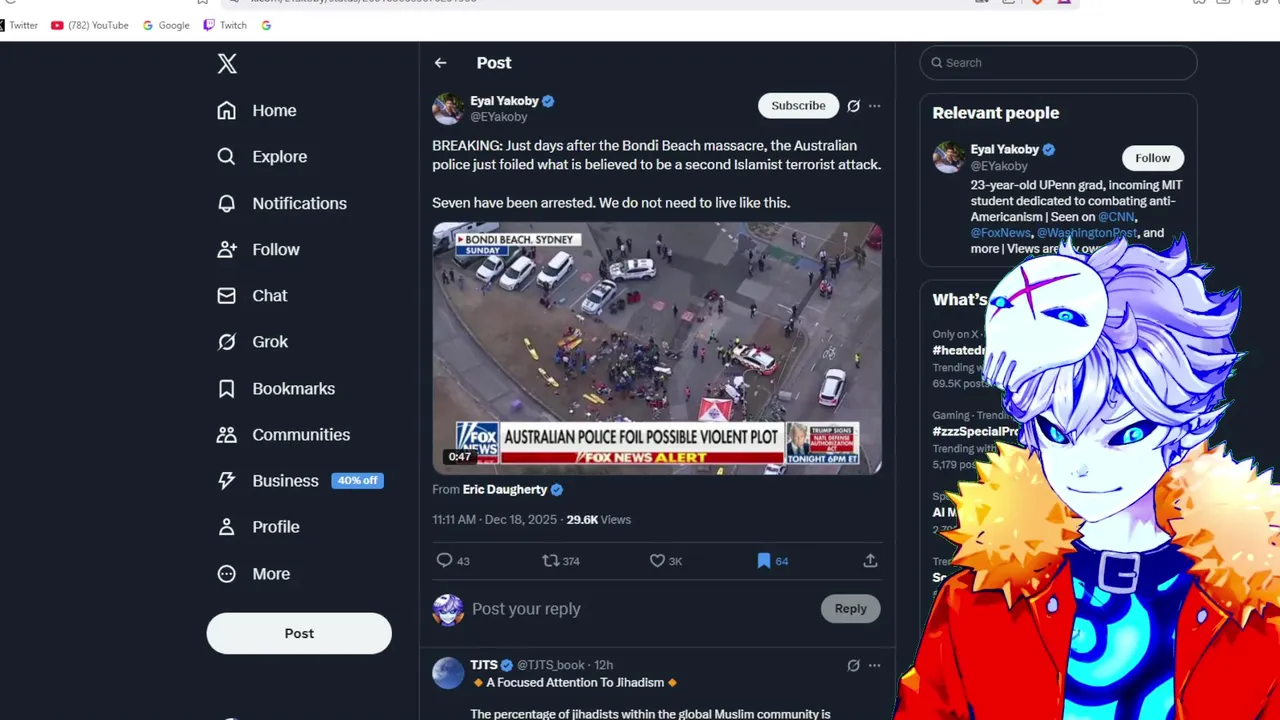The image size is (1280, 720).
Task: Toggle the bookmark icon showing 64
Action: click(x=763, y=560)
